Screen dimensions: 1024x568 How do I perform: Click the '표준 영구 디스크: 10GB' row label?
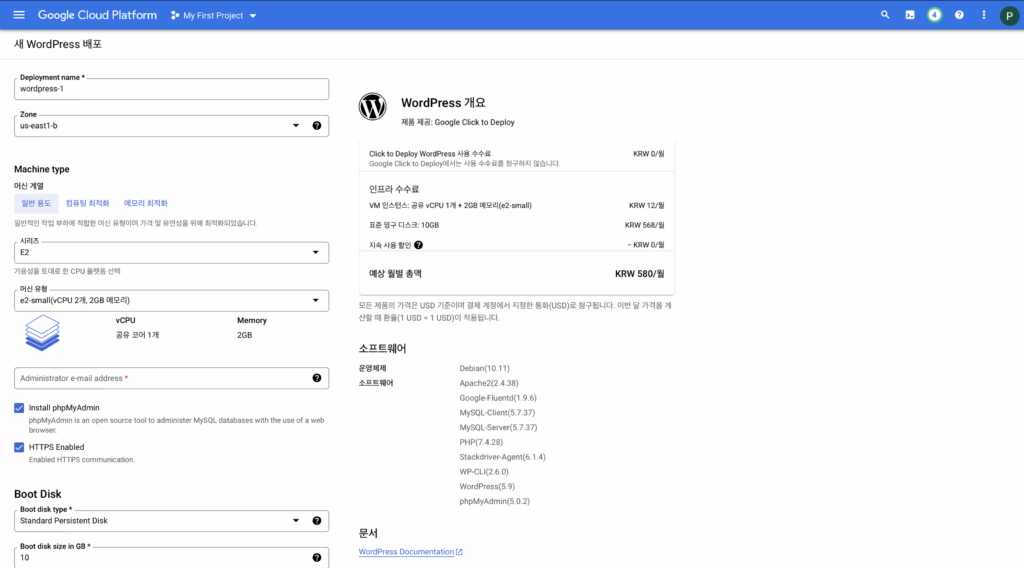(x=404, y=225)
